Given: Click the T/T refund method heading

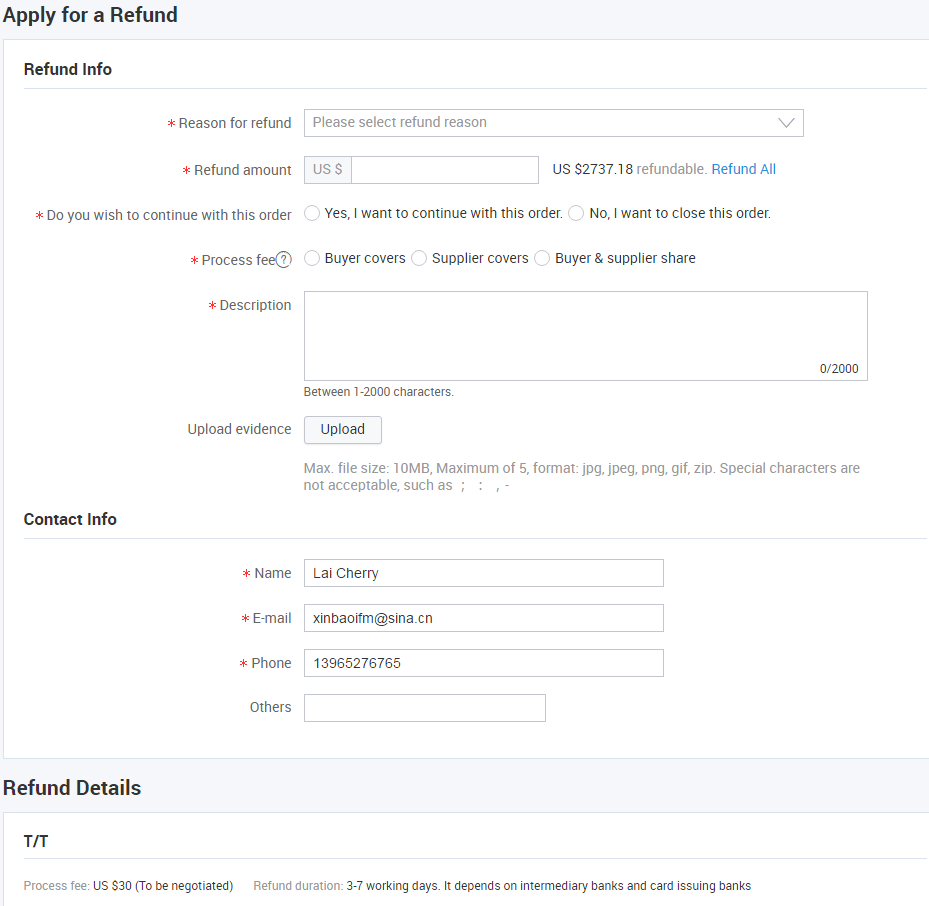Looking at the screenshot, I should tap(36, 842).
